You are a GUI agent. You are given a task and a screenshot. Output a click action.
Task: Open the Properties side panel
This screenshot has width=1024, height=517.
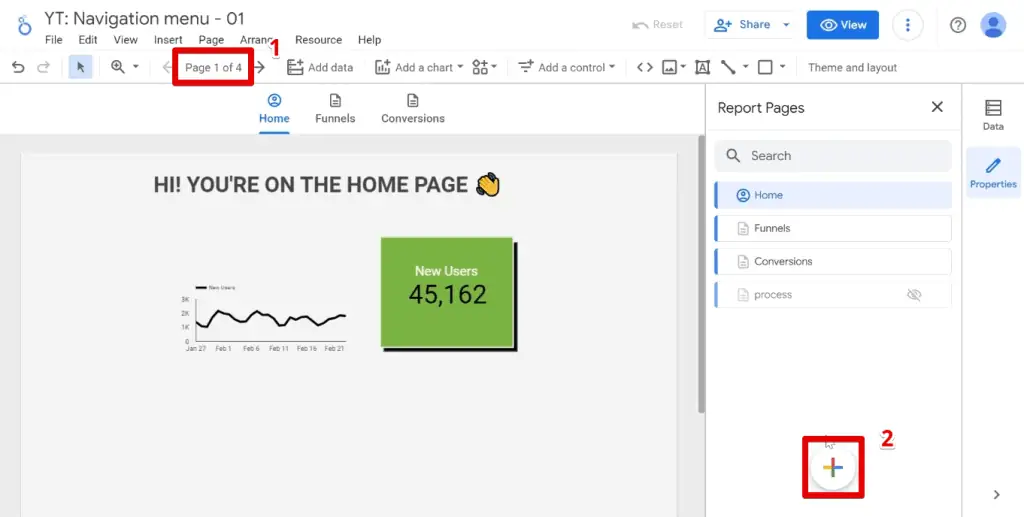tap(993, 173)
